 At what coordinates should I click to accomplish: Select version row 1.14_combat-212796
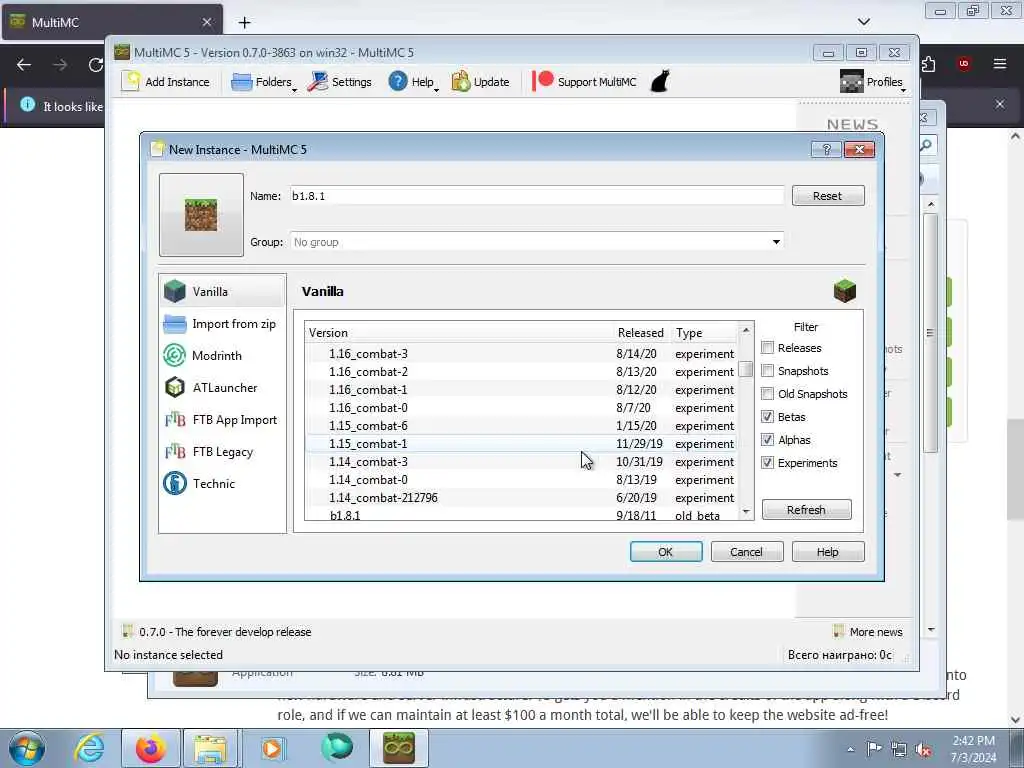click(x=522, y=498)
